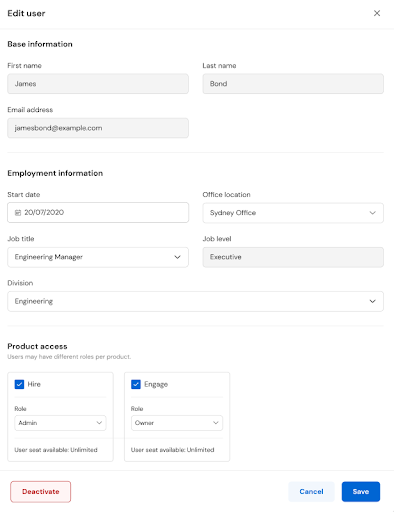Open the Admin role dropdown for Hire
Screen dimensions: 394x512
click(x=60, y=423)
